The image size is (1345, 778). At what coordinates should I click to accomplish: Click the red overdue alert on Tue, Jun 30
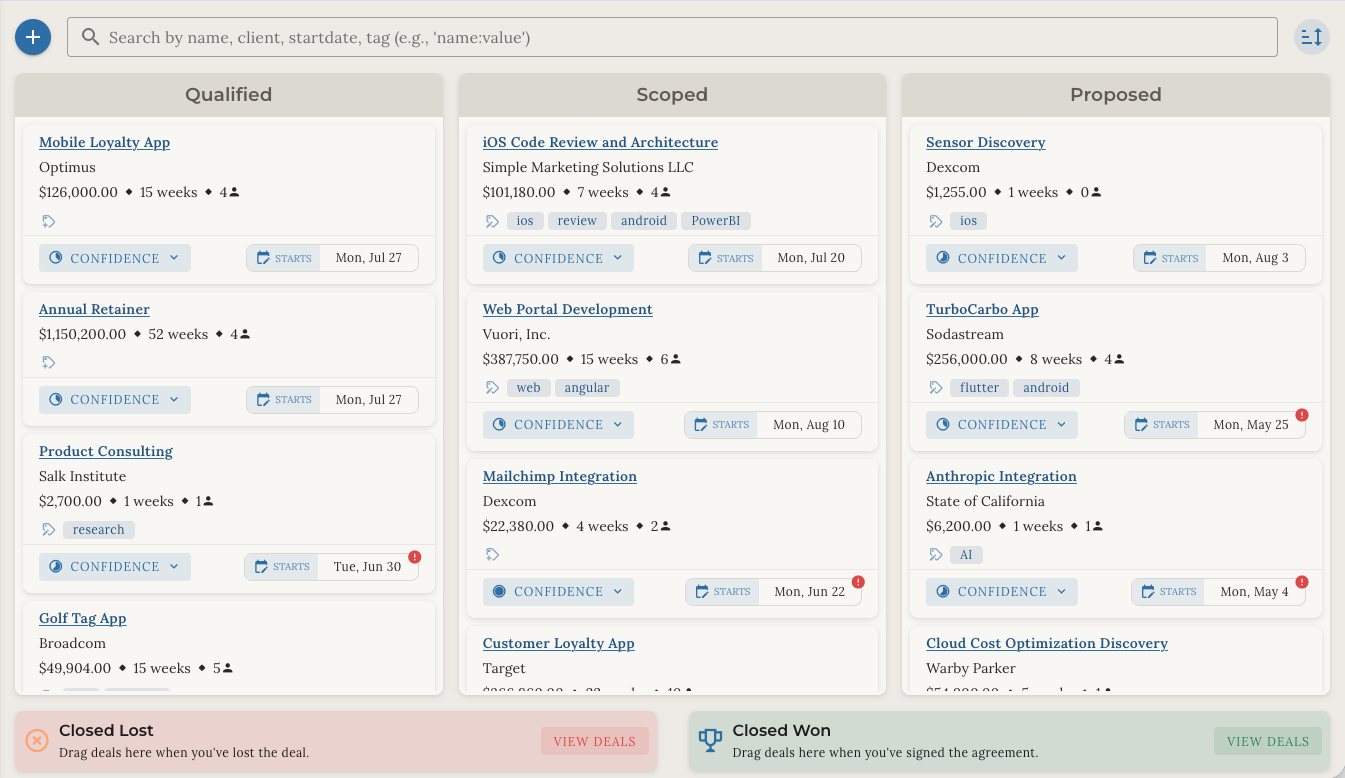pyautogui.click(x=415, y=557)
